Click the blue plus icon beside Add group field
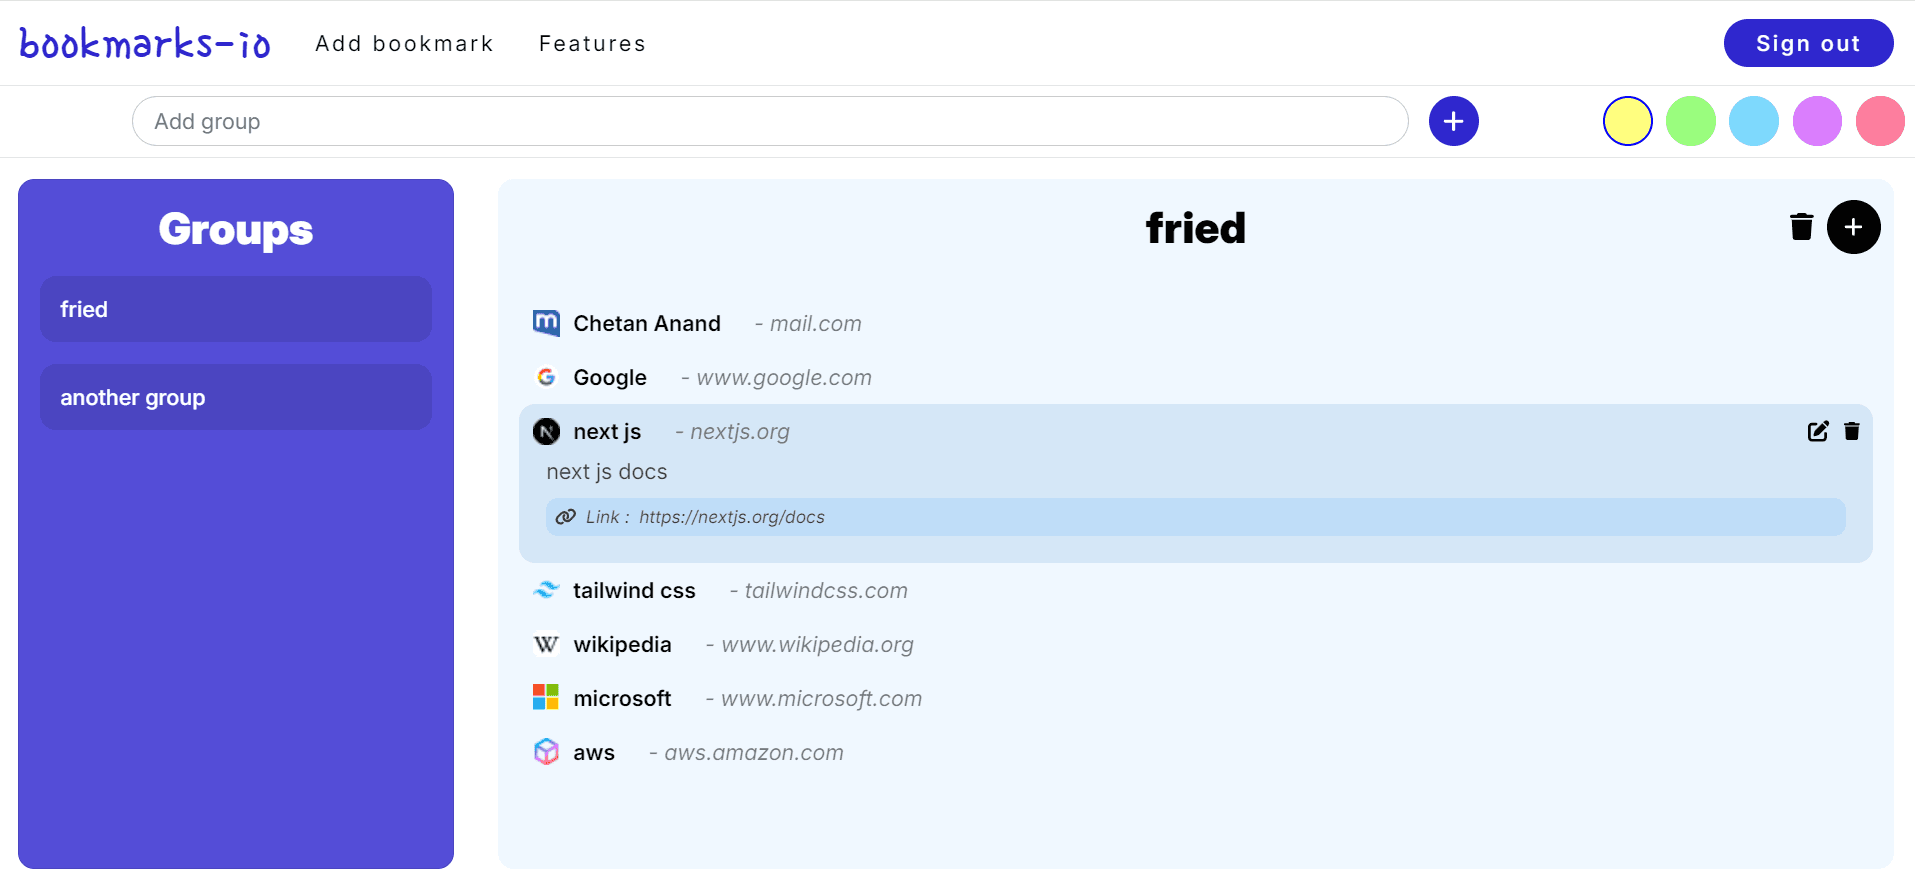Screen dimensions: 1915x881 coord(1453,121)
